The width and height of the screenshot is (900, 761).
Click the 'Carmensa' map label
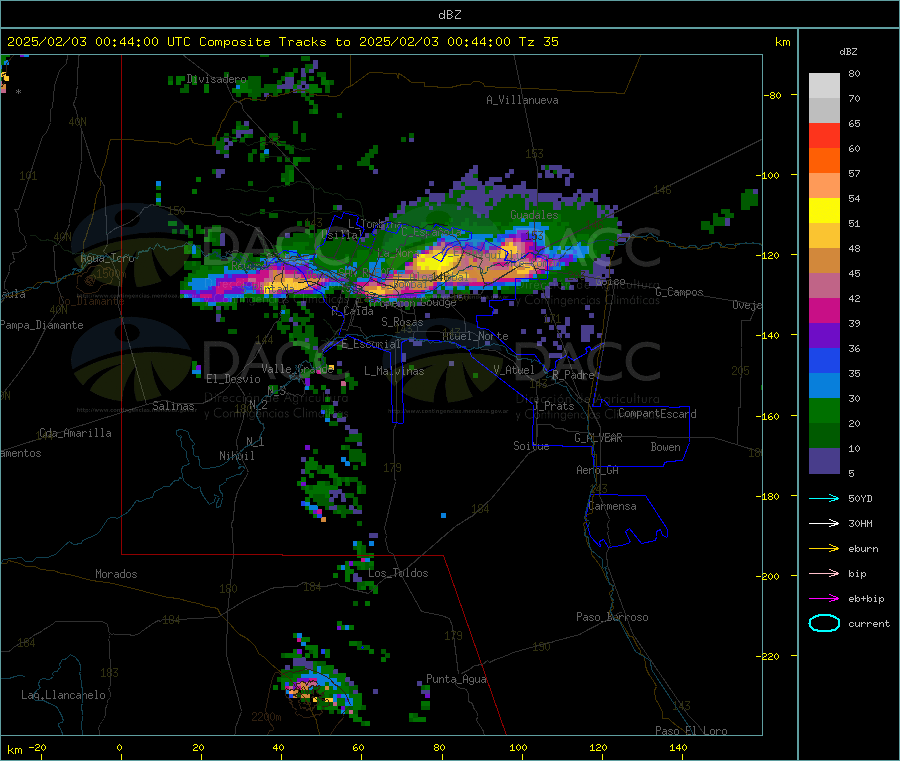[612, 506]
